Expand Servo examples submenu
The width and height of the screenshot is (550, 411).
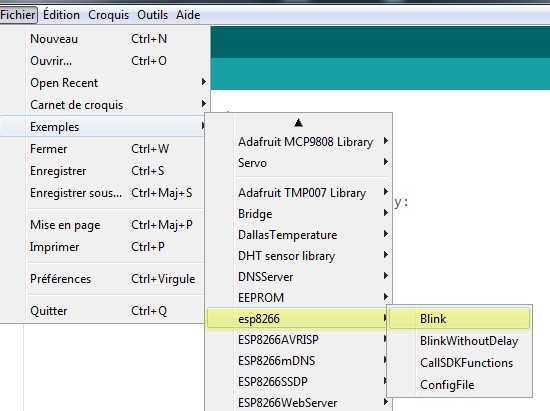click(x=299, y=163)
